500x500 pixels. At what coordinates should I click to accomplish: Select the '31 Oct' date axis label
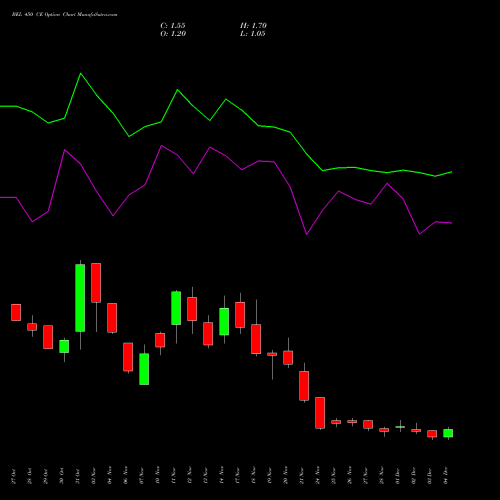pos(78,476)
